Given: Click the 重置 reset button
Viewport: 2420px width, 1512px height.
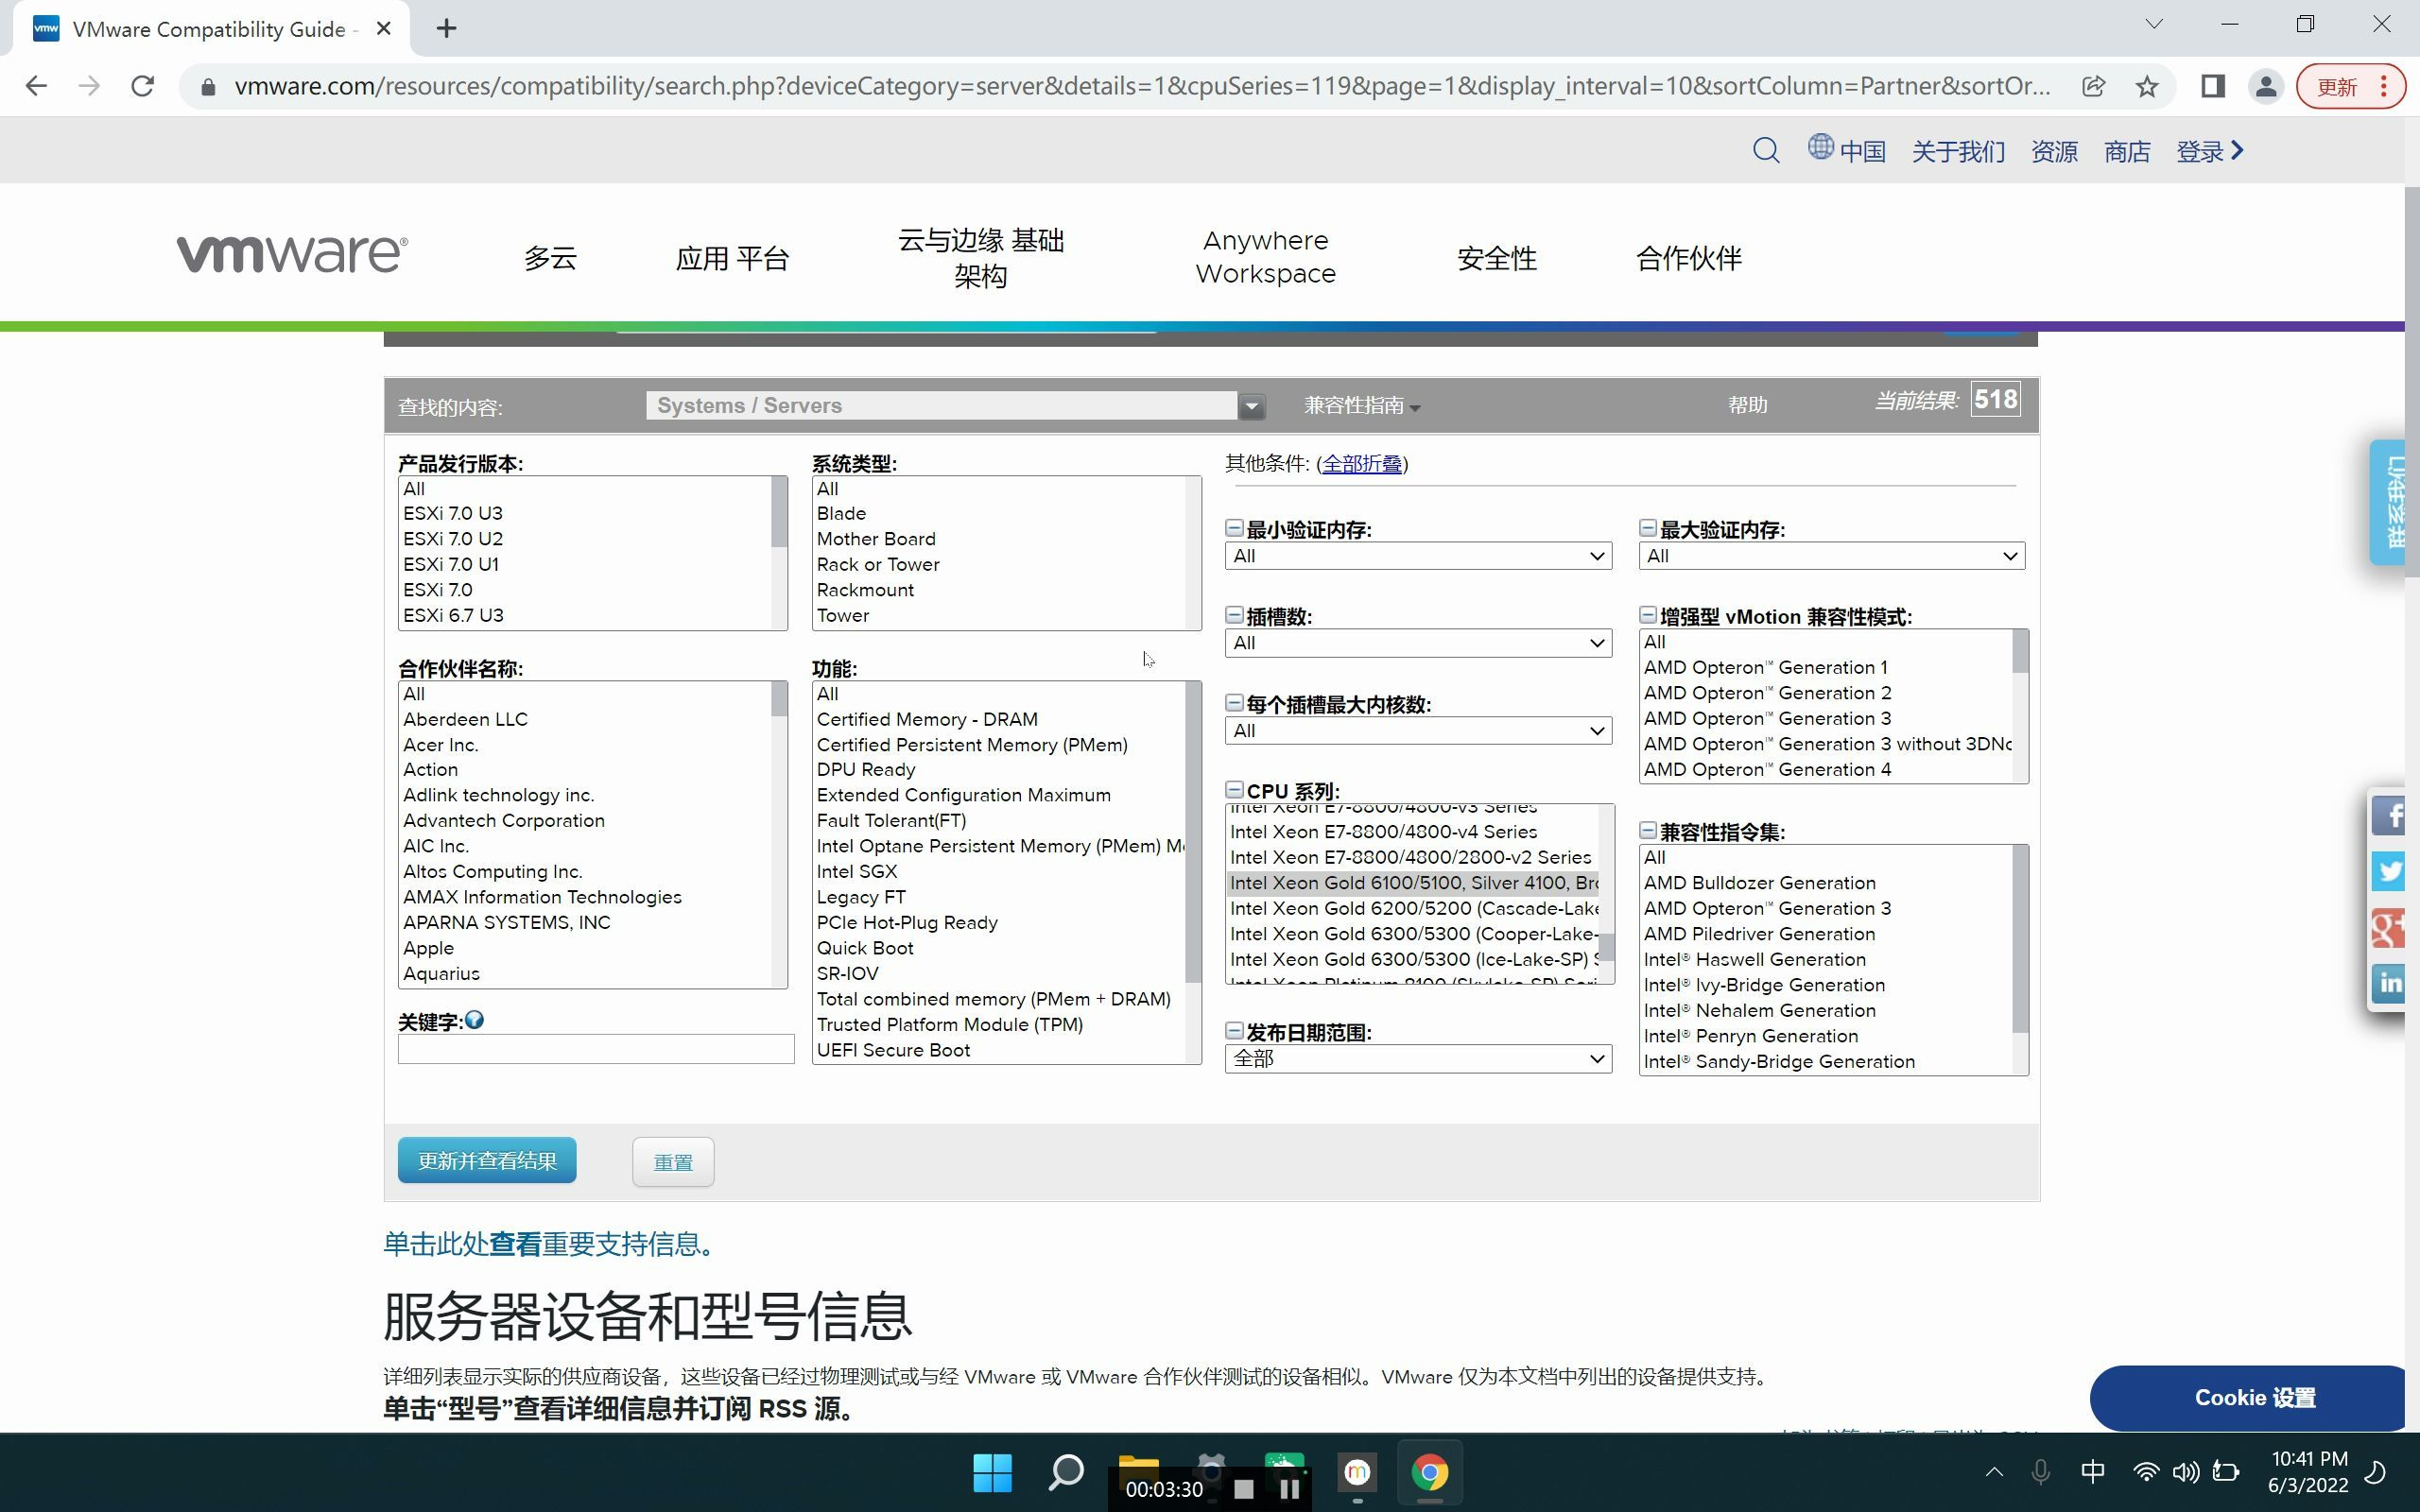Looking at the screenshot, I should 673,1162.
